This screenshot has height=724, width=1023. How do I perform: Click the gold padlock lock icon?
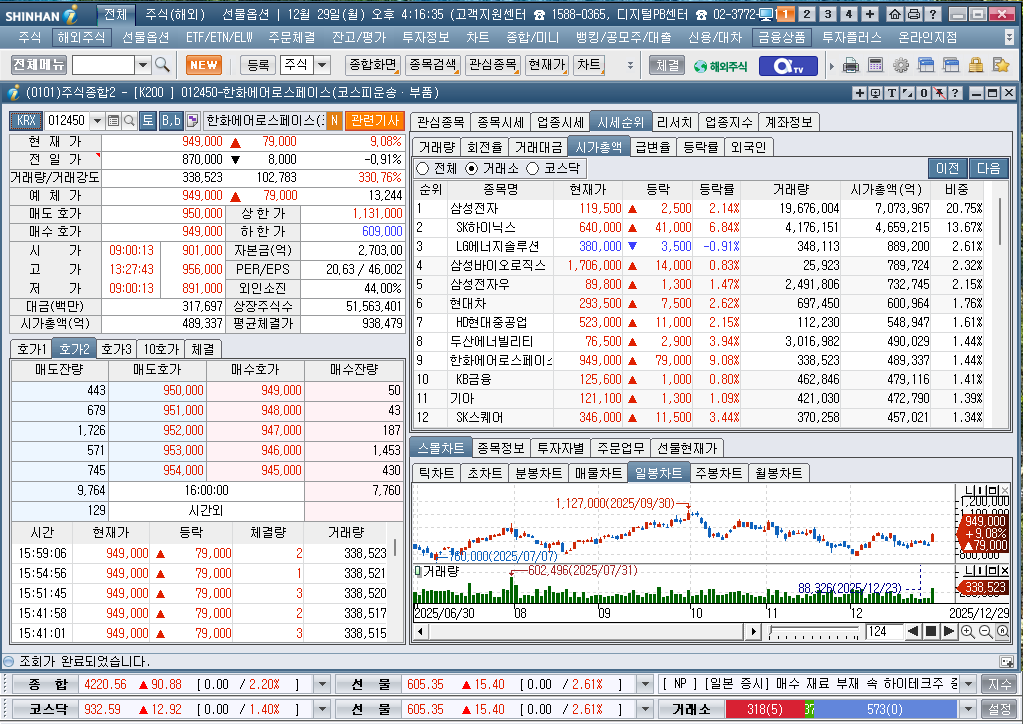tap(975, 65)
